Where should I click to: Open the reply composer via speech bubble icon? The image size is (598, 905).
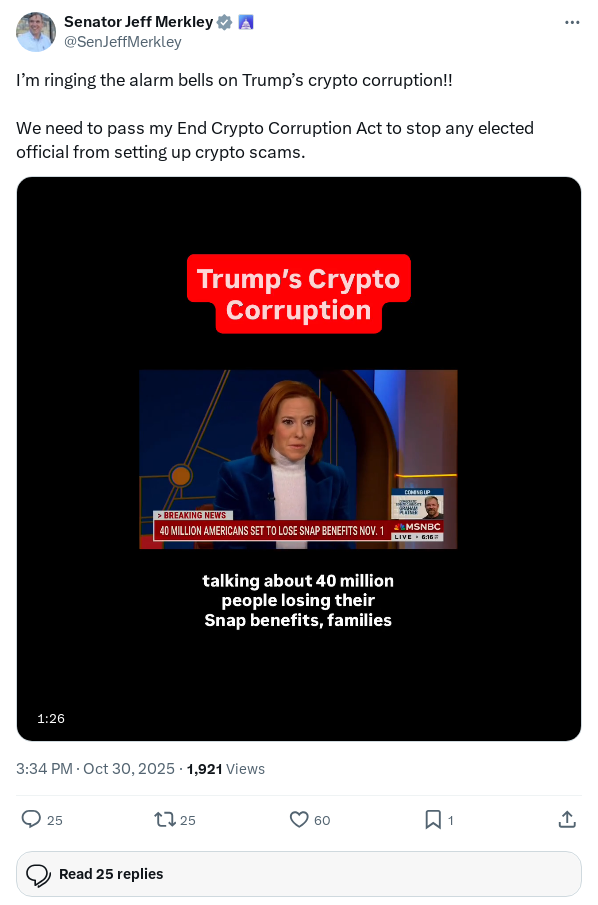(31, 819)
